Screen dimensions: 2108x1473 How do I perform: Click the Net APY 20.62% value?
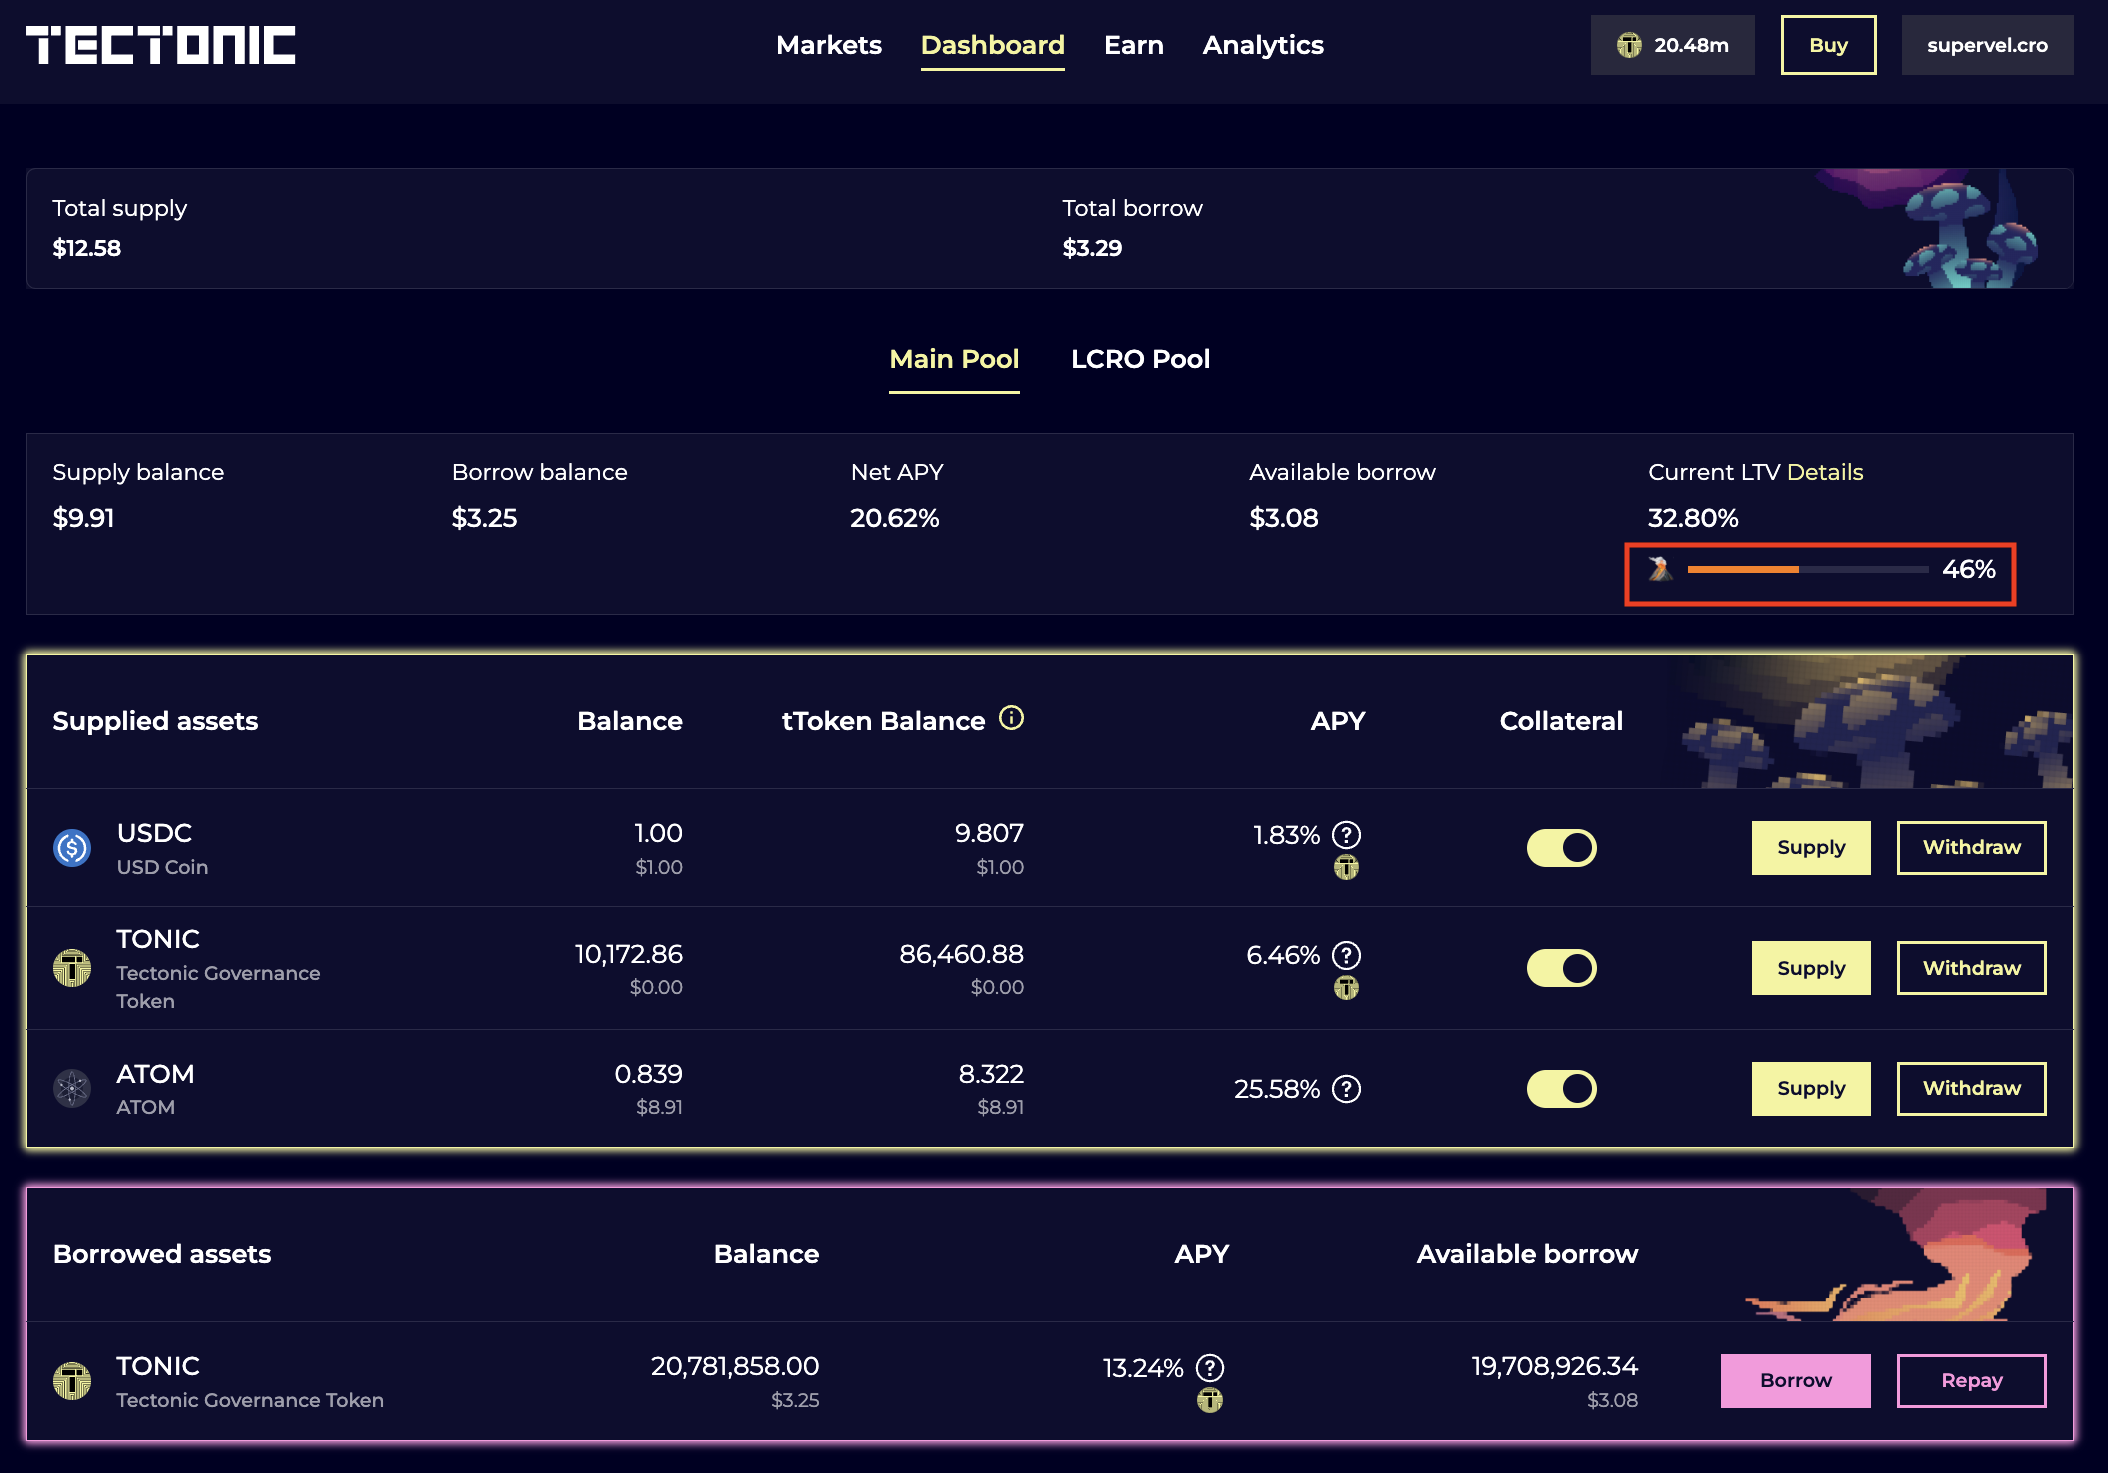[x=895, y=518]
